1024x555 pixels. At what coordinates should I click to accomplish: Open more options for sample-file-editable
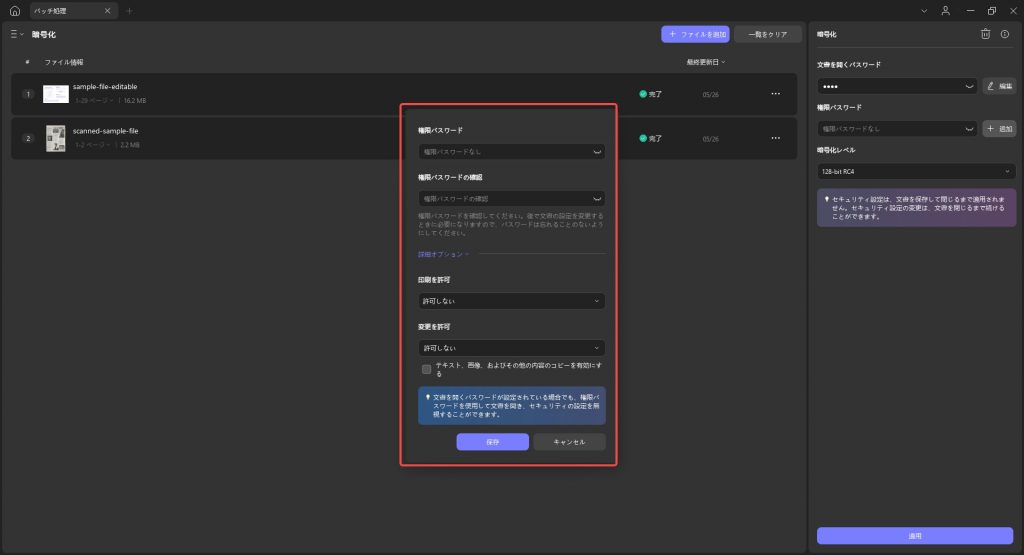775,94
